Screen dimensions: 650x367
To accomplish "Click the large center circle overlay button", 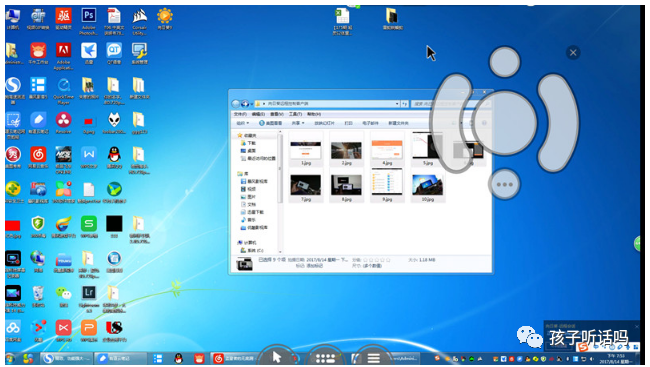I will click(504, 123).
